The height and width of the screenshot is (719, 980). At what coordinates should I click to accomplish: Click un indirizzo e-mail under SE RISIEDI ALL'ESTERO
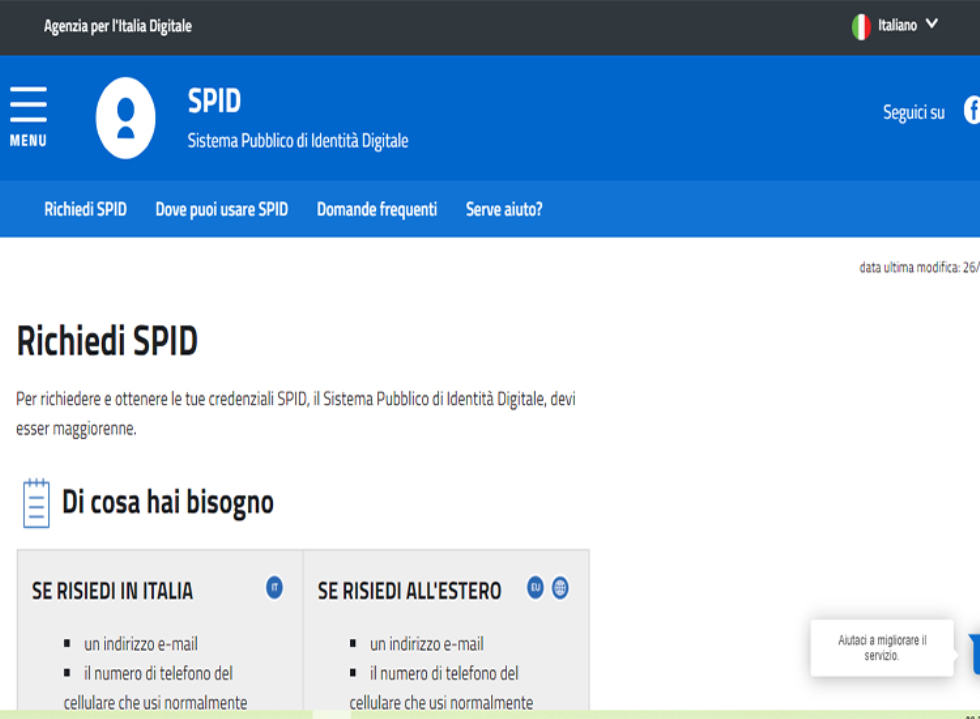tap(427, 644)
